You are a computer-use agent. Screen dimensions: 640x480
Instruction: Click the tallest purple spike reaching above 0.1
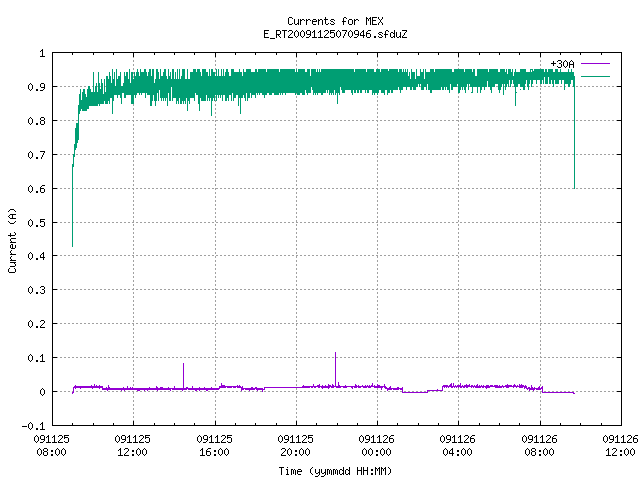336,367
